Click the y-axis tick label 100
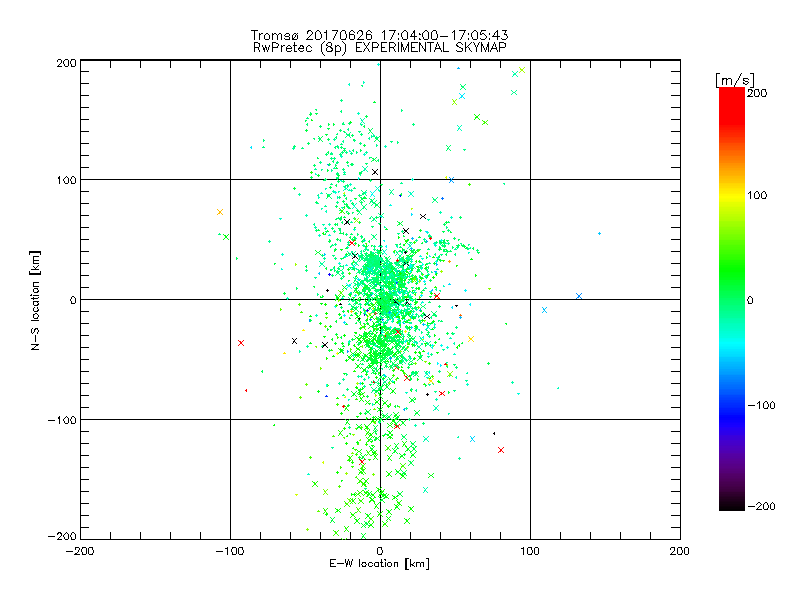The height and width of the screenshot is (600, 800). (67, 180)
